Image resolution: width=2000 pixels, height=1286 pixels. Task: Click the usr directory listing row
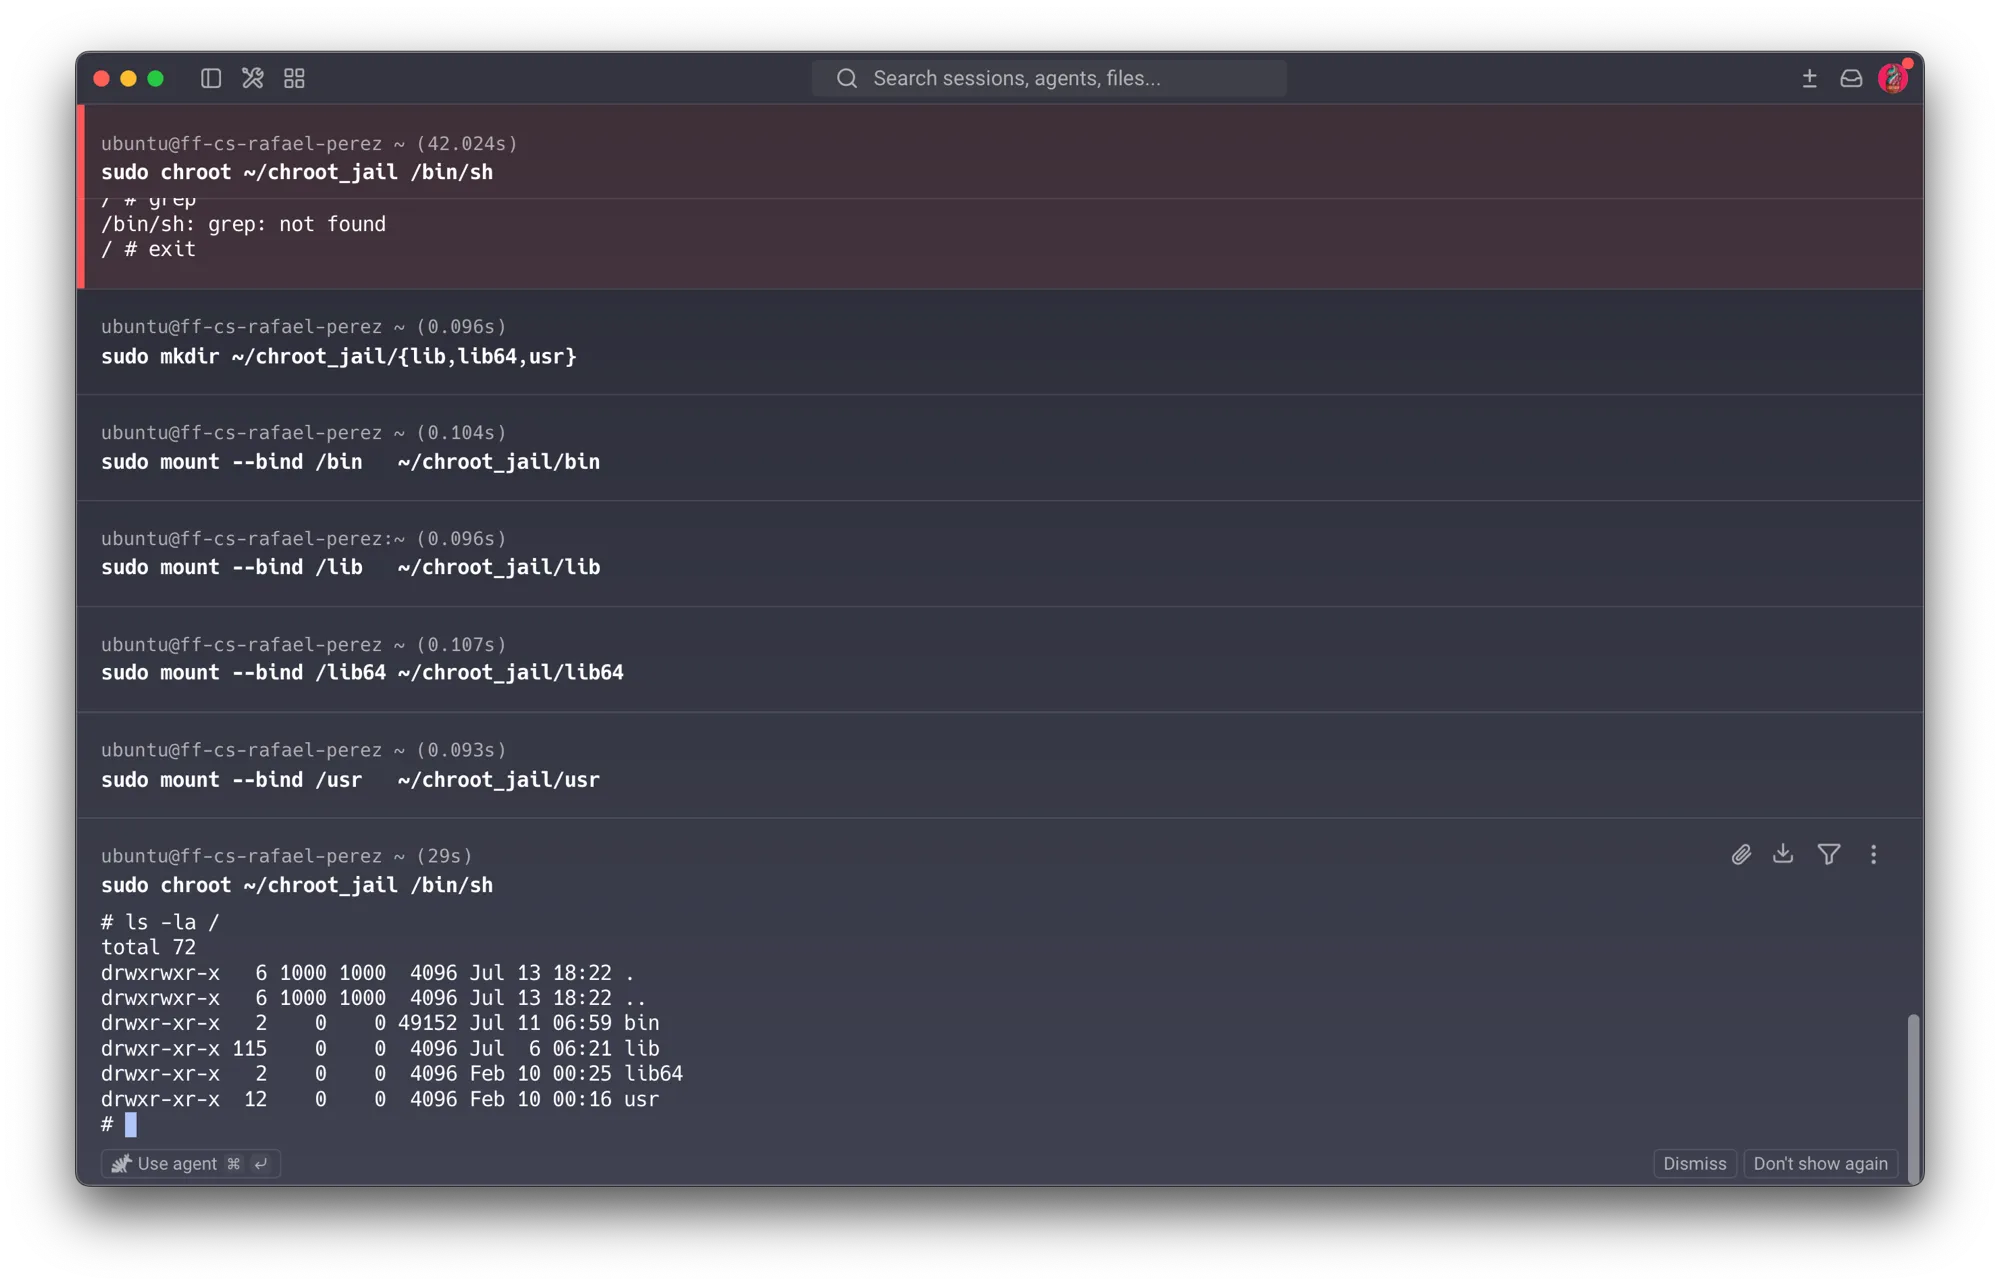(380, 1099)
